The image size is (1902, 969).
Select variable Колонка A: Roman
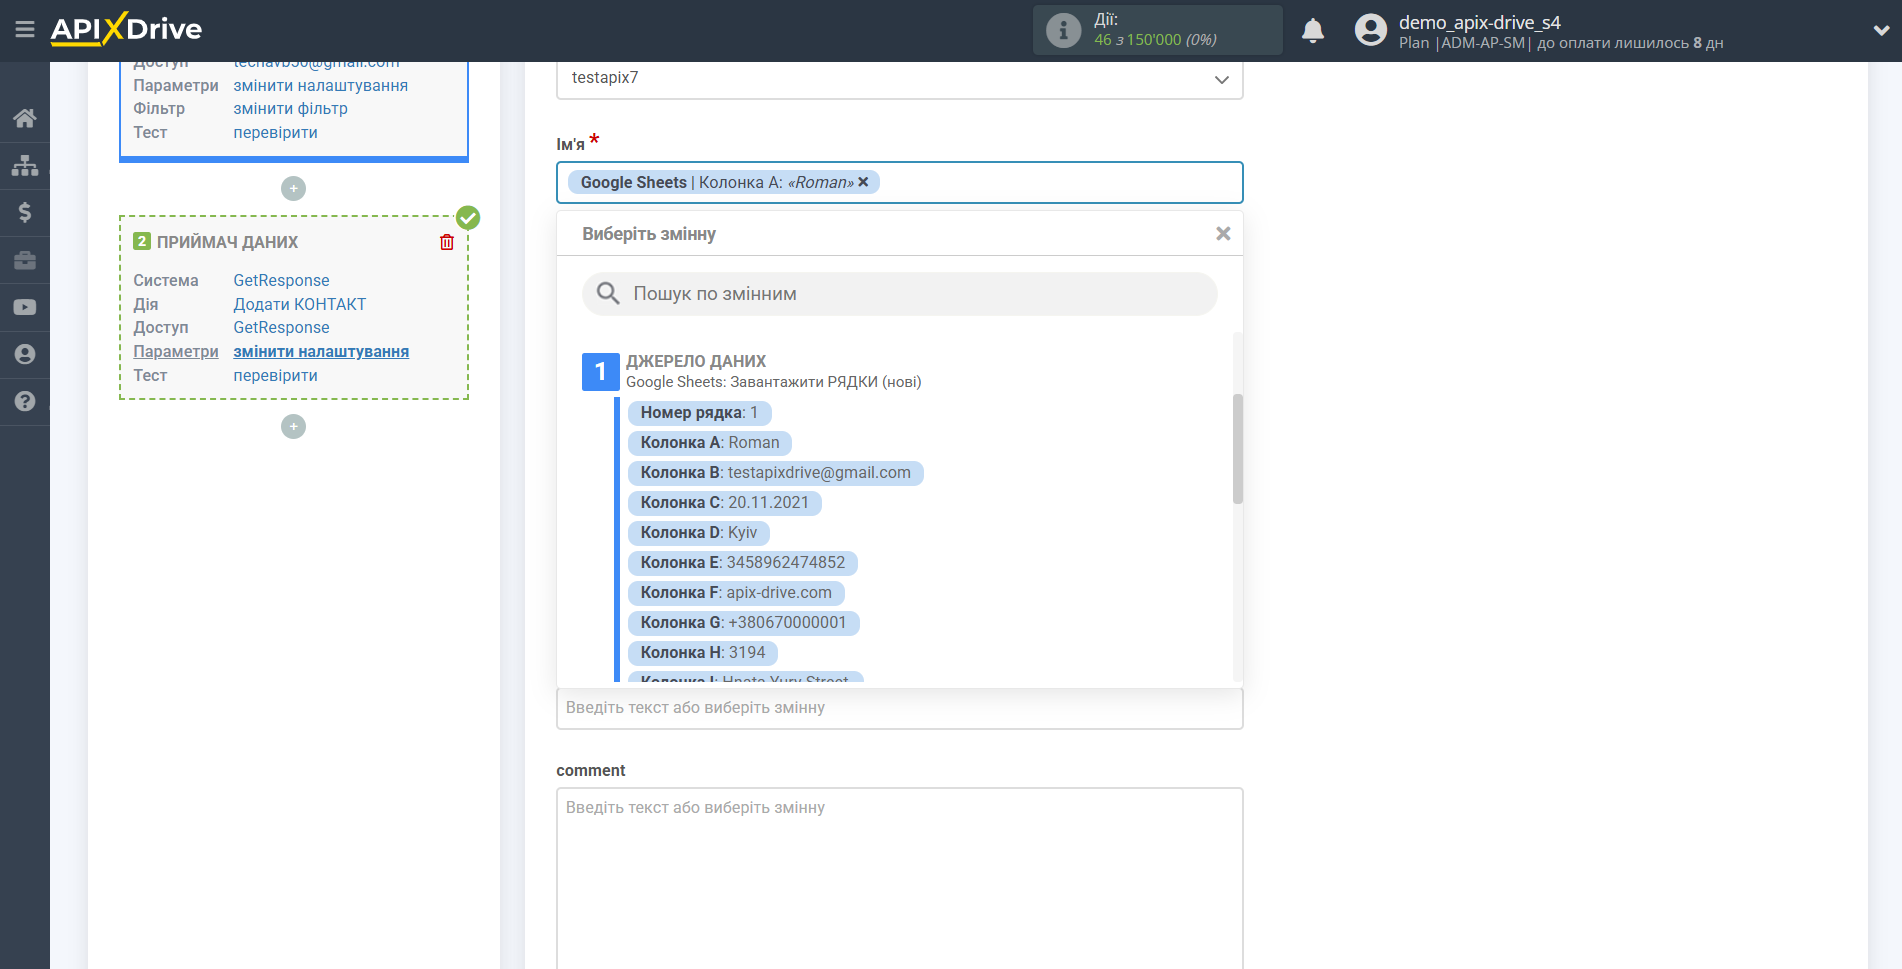(x=710, y=443)
